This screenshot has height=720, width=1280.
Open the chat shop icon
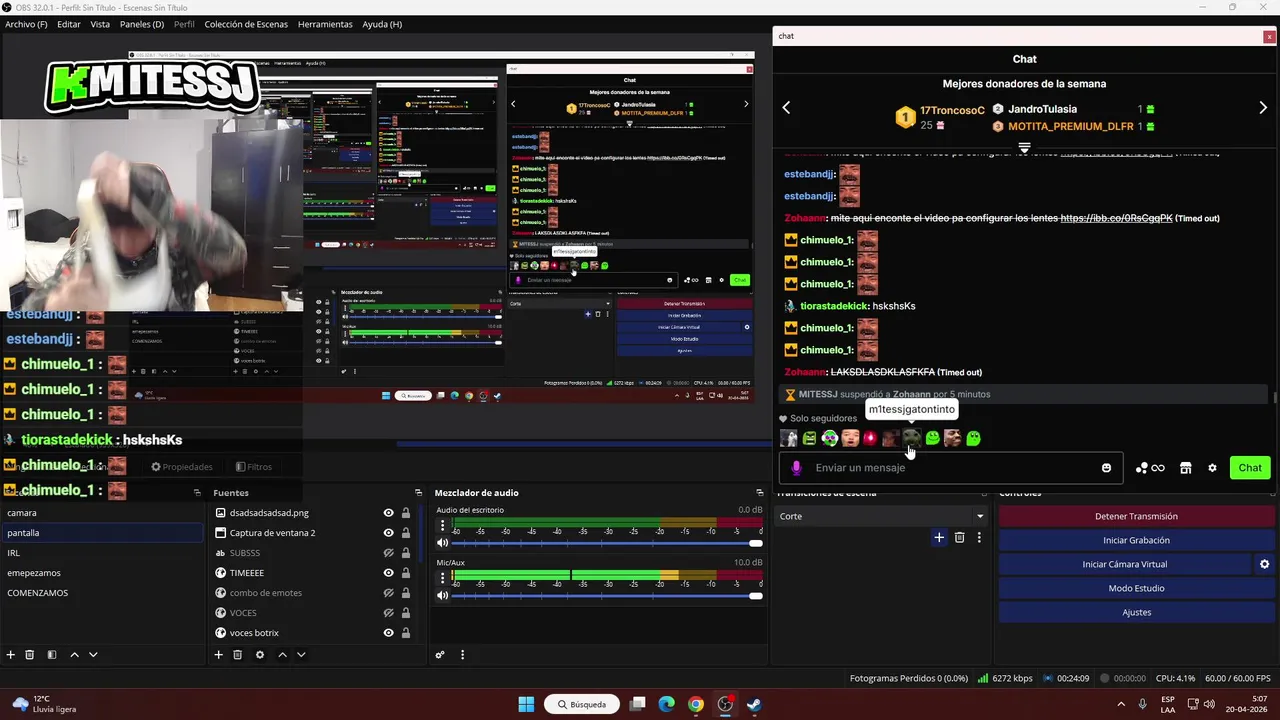click(1186, 468)
